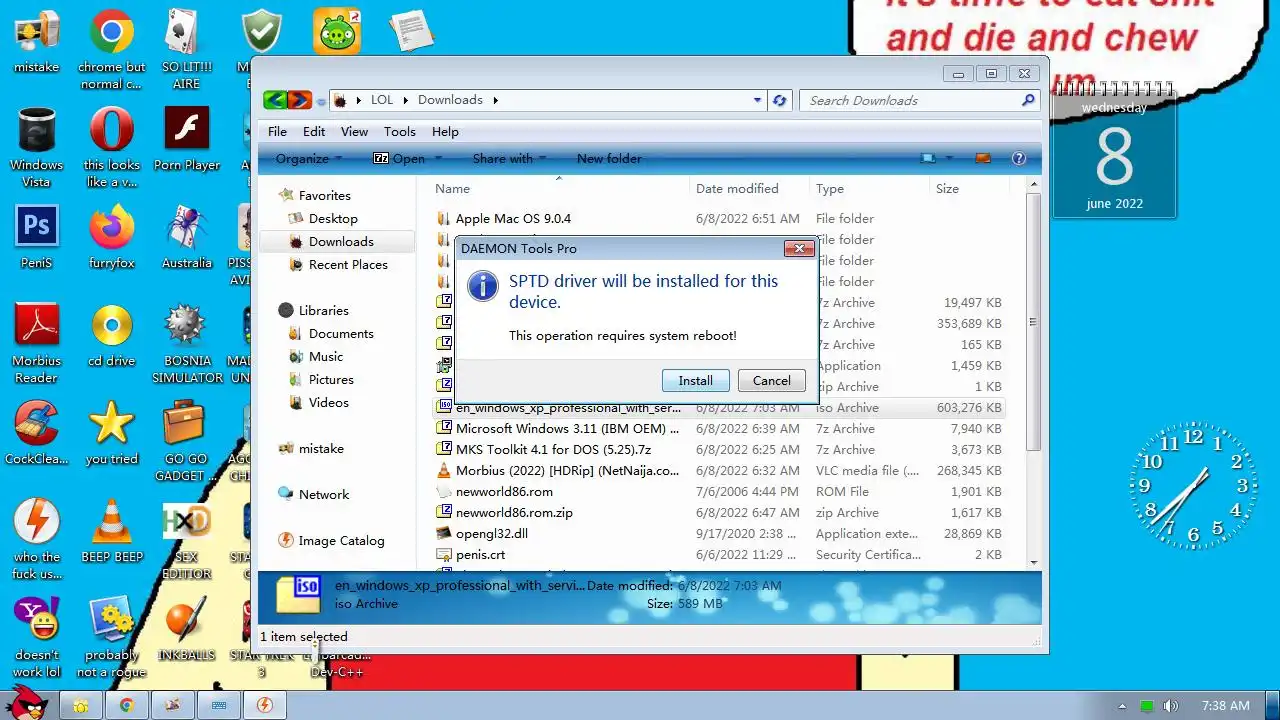Toggle the preview pane button
This screenshot has width=1280, height=720.
click(982, 158)
